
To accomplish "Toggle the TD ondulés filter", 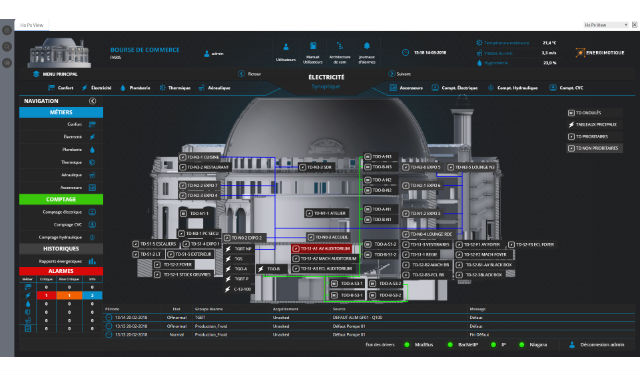I will (594, 113).
